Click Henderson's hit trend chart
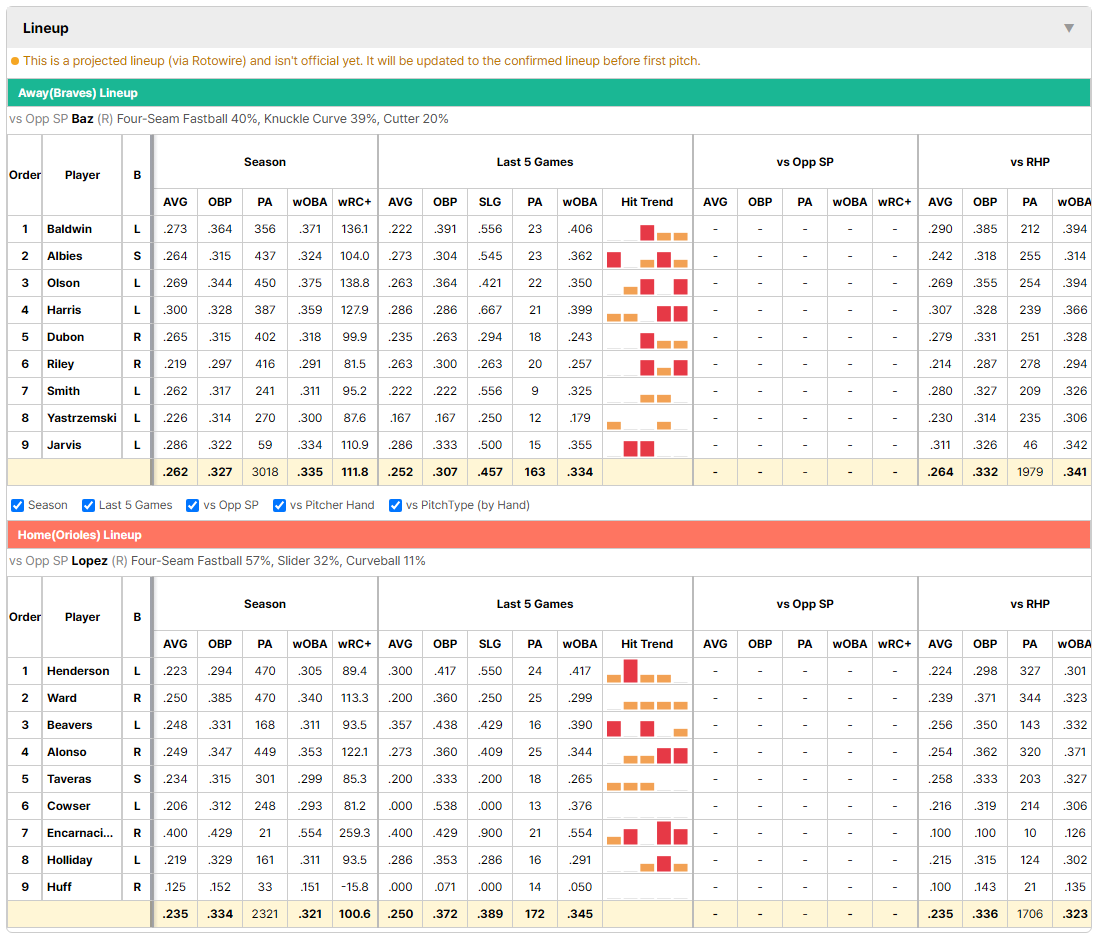 647,671
